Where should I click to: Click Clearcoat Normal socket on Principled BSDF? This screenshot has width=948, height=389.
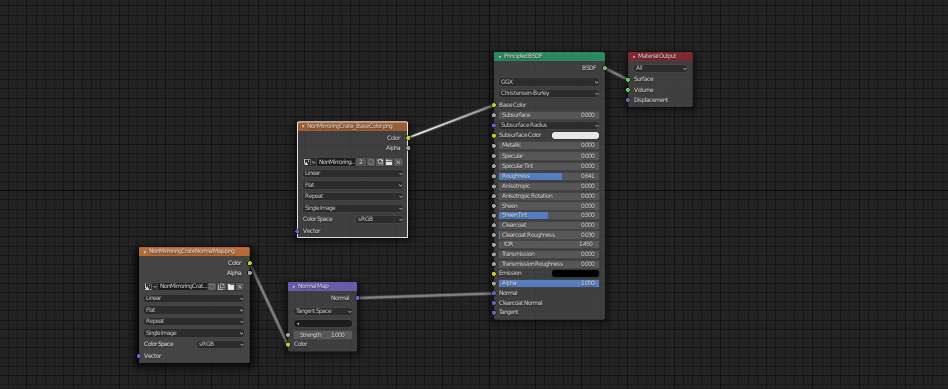[x=494, y=303]
